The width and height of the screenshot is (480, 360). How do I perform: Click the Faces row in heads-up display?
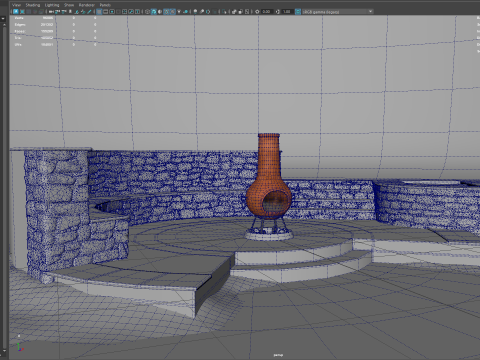pos(55,31)
